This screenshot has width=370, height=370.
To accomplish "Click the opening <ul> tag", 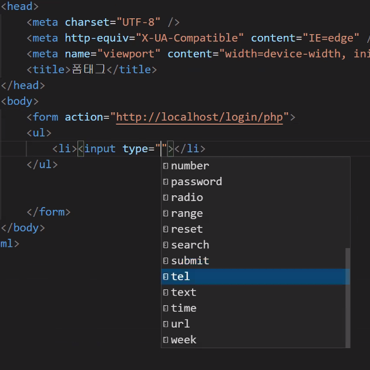I will (x=39, y=133).
